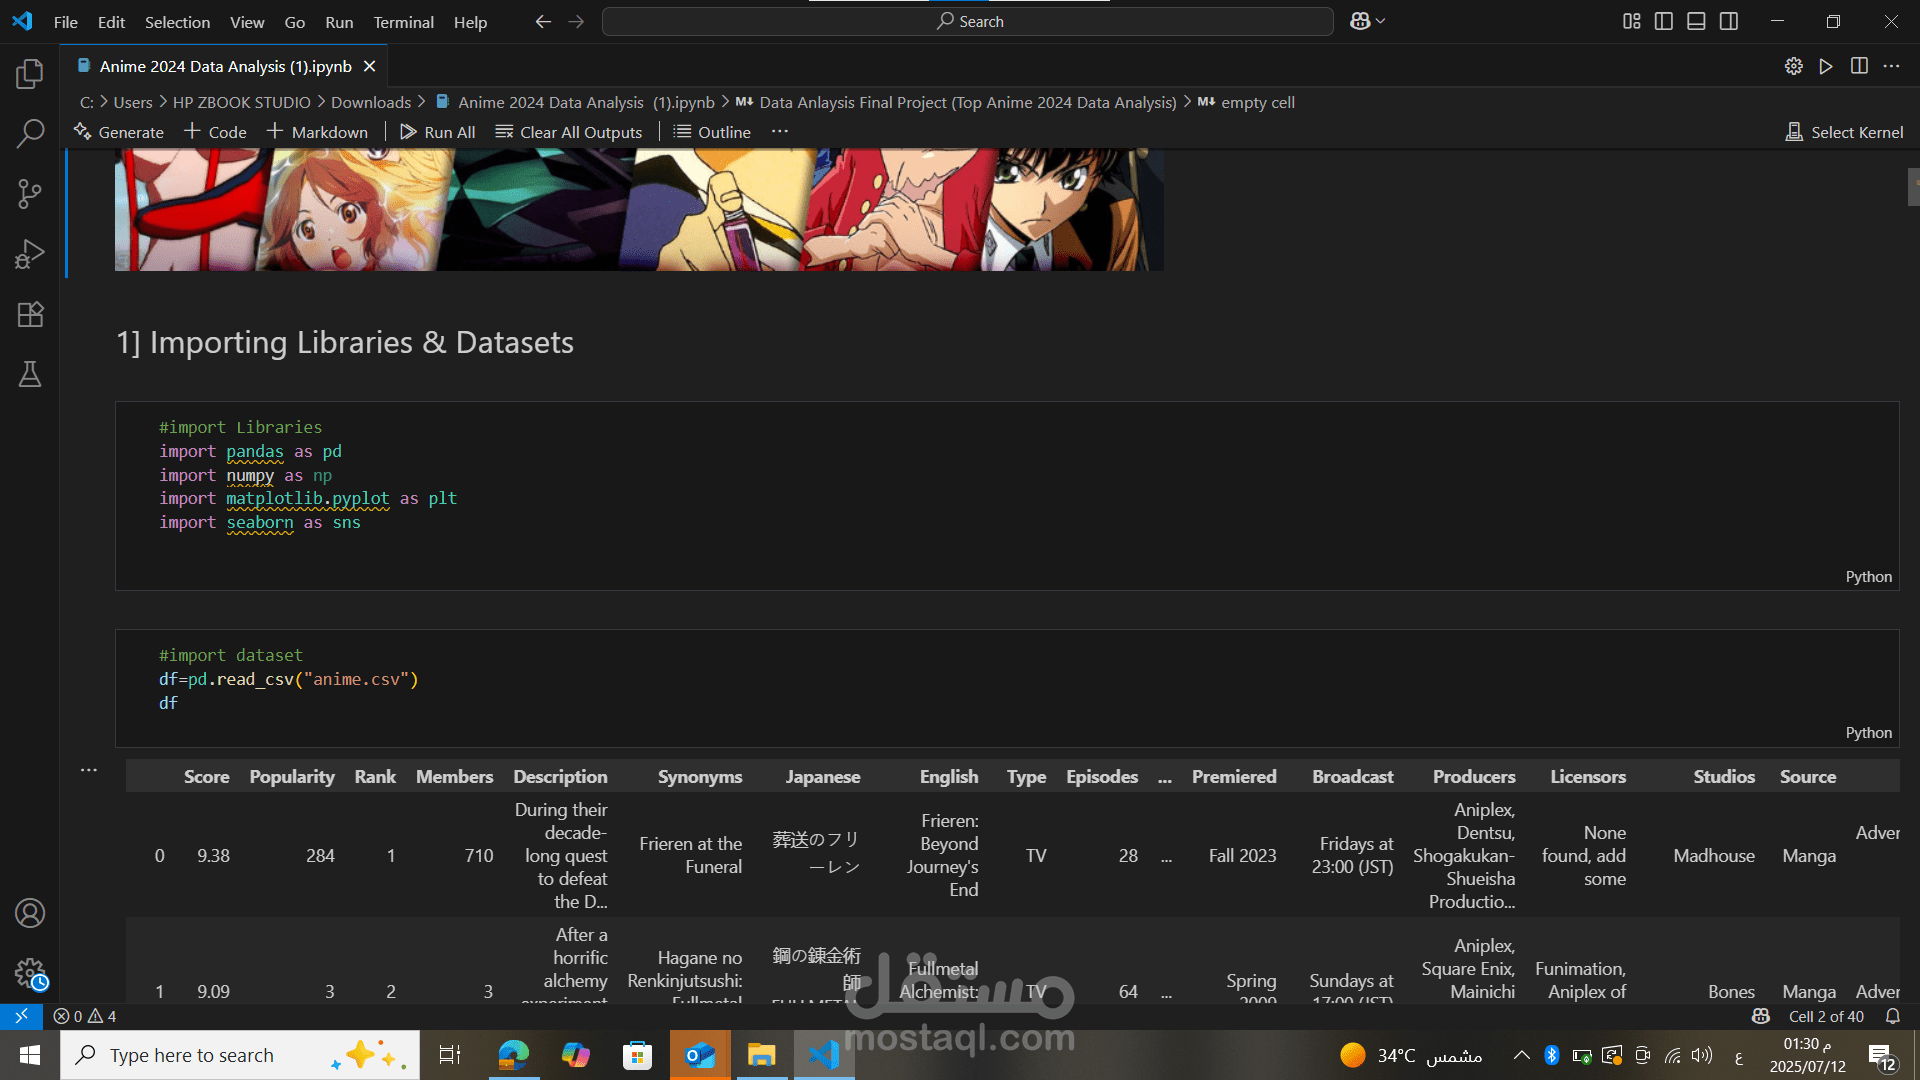Click Clear All Outputs

(569, 132)
